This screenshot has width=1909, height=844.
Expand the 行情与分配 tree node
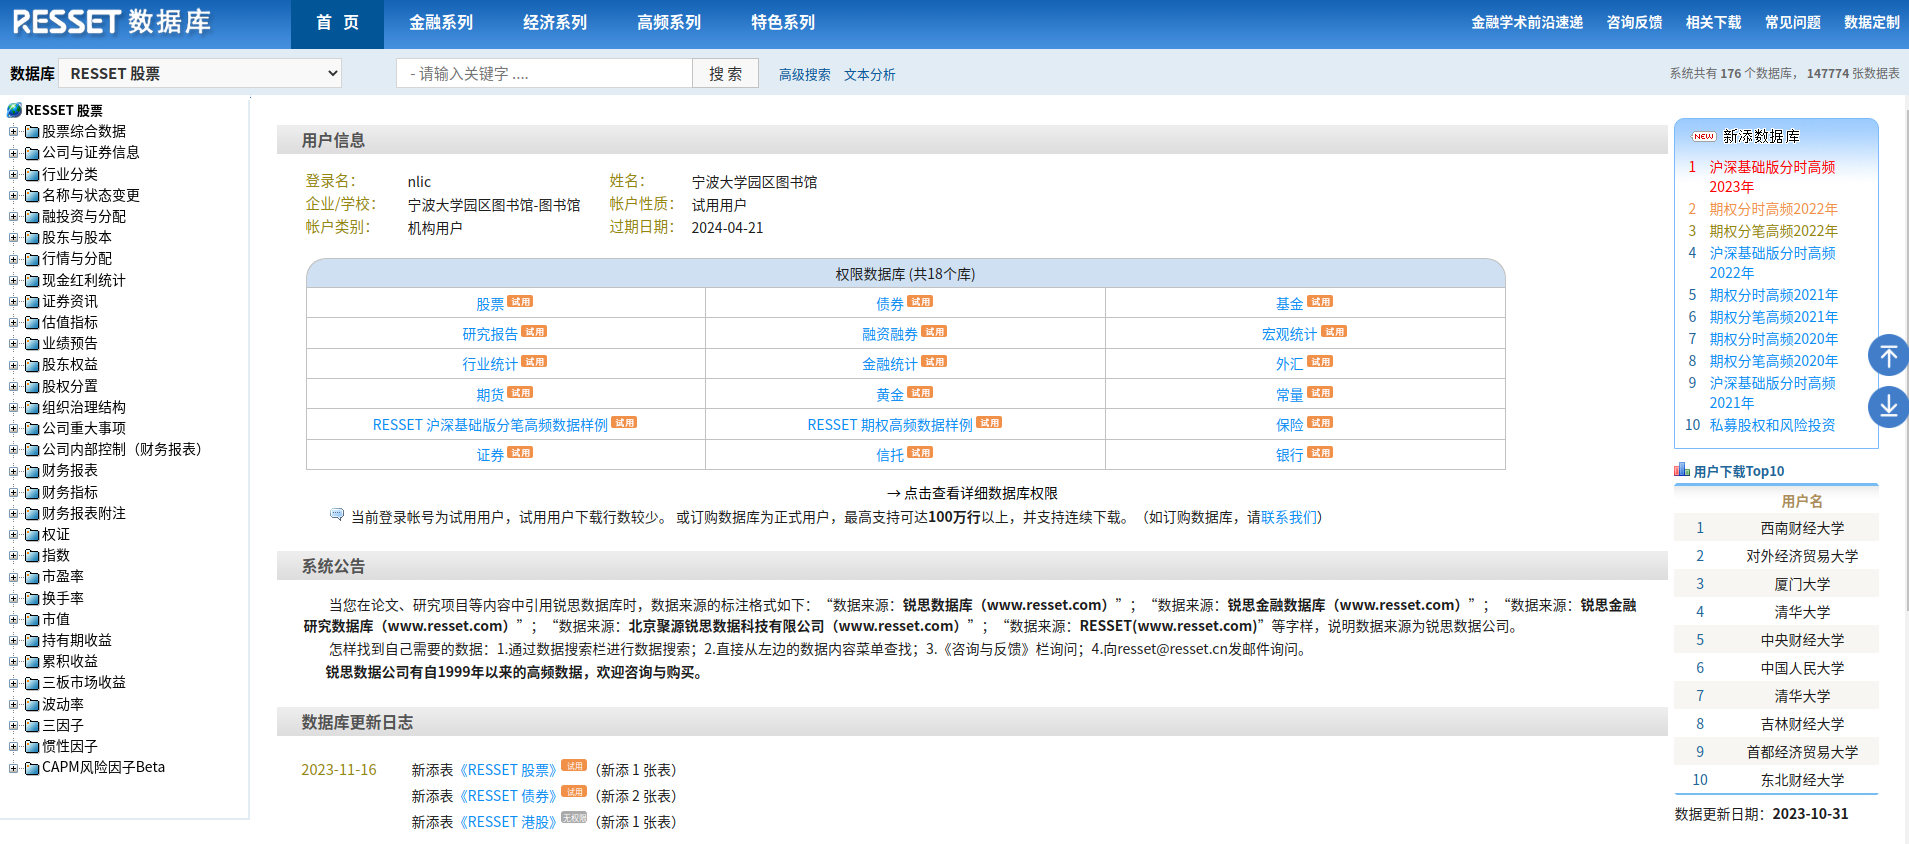click(x=14, y=259)
